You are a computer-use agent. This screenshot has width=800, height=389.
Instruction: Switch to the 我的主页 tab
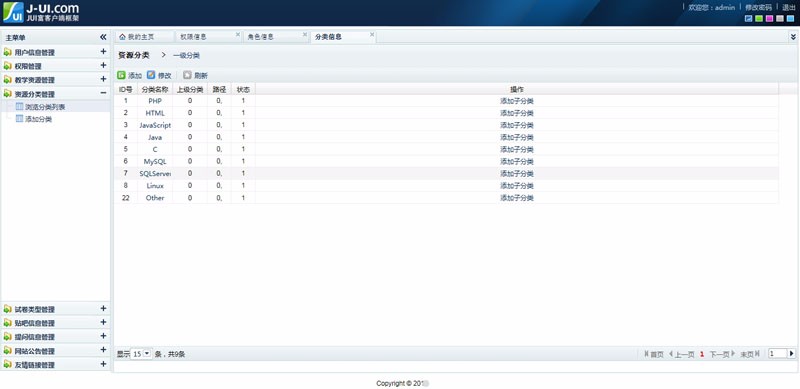pos(145,37)
